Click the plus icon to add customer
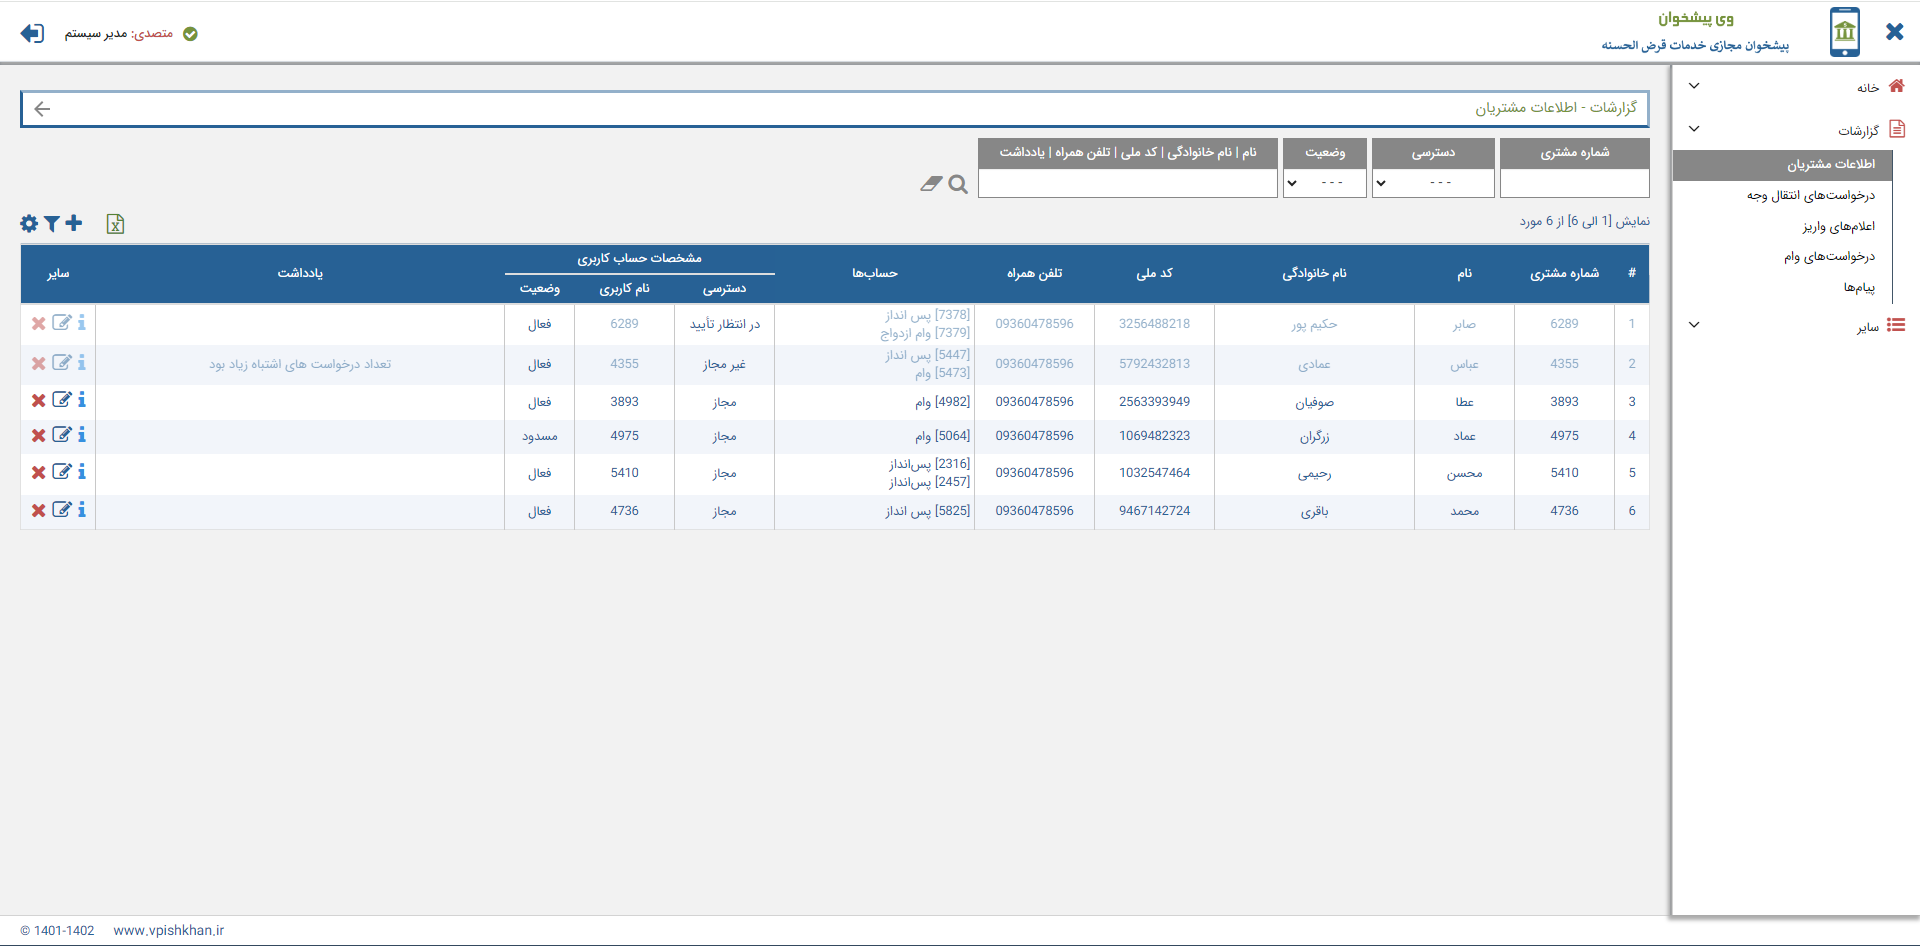The width and height of the screenshot is (1920, 946). coord(74,223)
